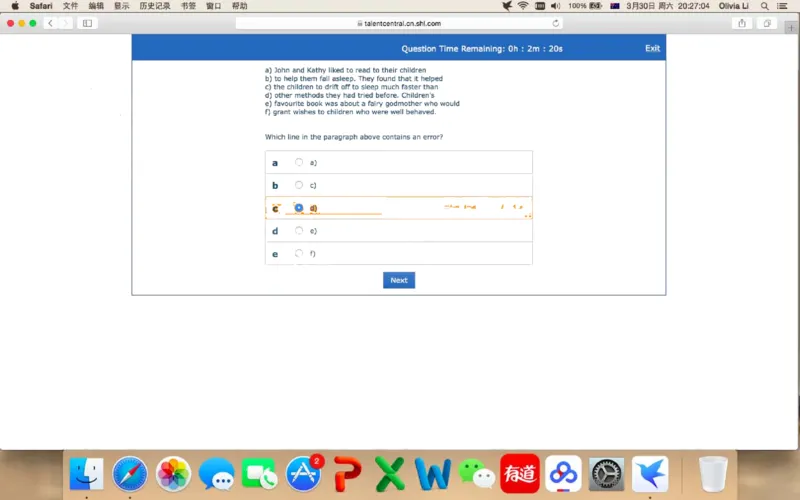Pick the e) radio button in row d
Image resolution: width=800 pixels, height=500 pixels.
coord(299,231)
